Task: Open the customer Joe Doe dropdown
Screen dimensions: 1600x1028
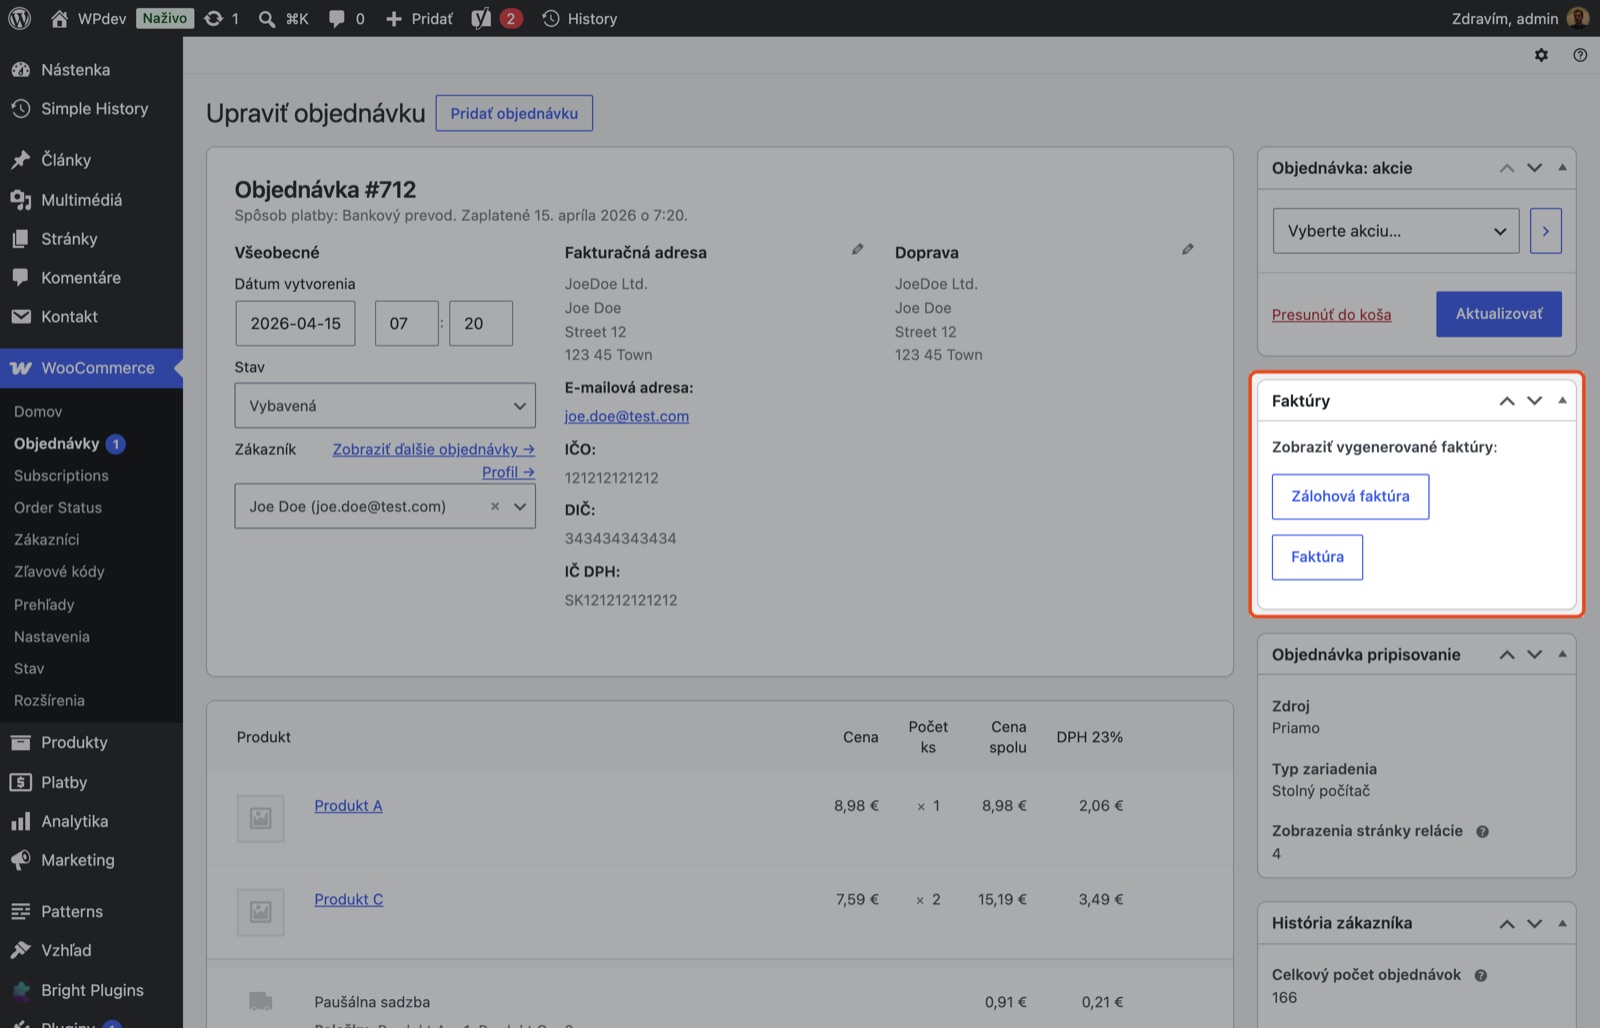Action: click(385, 506)
